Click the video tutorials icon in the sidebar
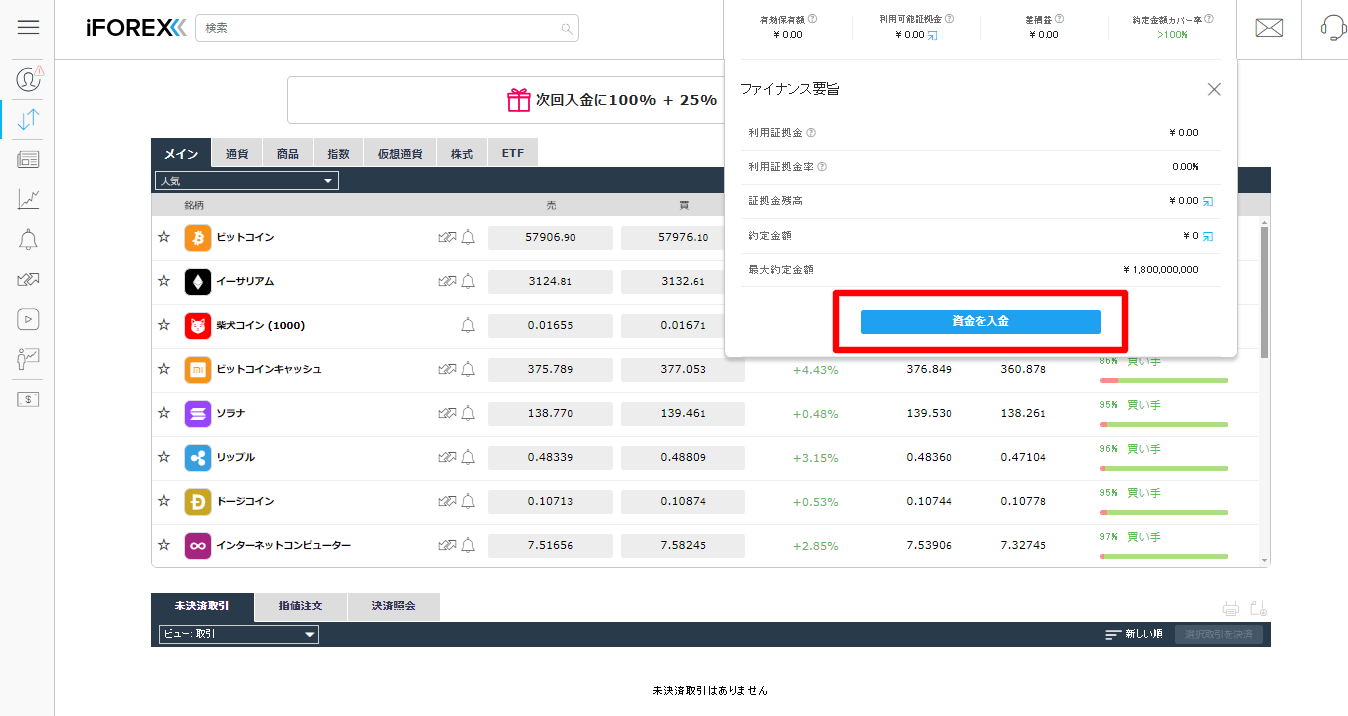1348x716 pixels. click(x=28, y=318)
